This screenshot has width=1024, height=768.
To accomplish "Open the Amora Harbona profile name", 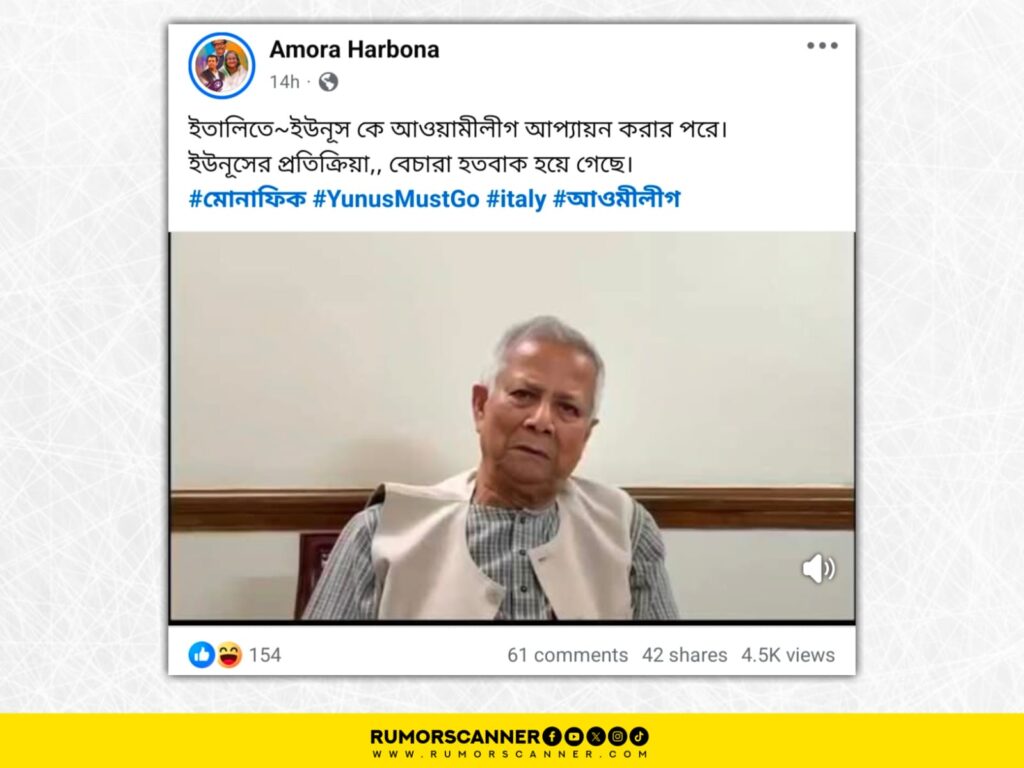I will point(354,50).
